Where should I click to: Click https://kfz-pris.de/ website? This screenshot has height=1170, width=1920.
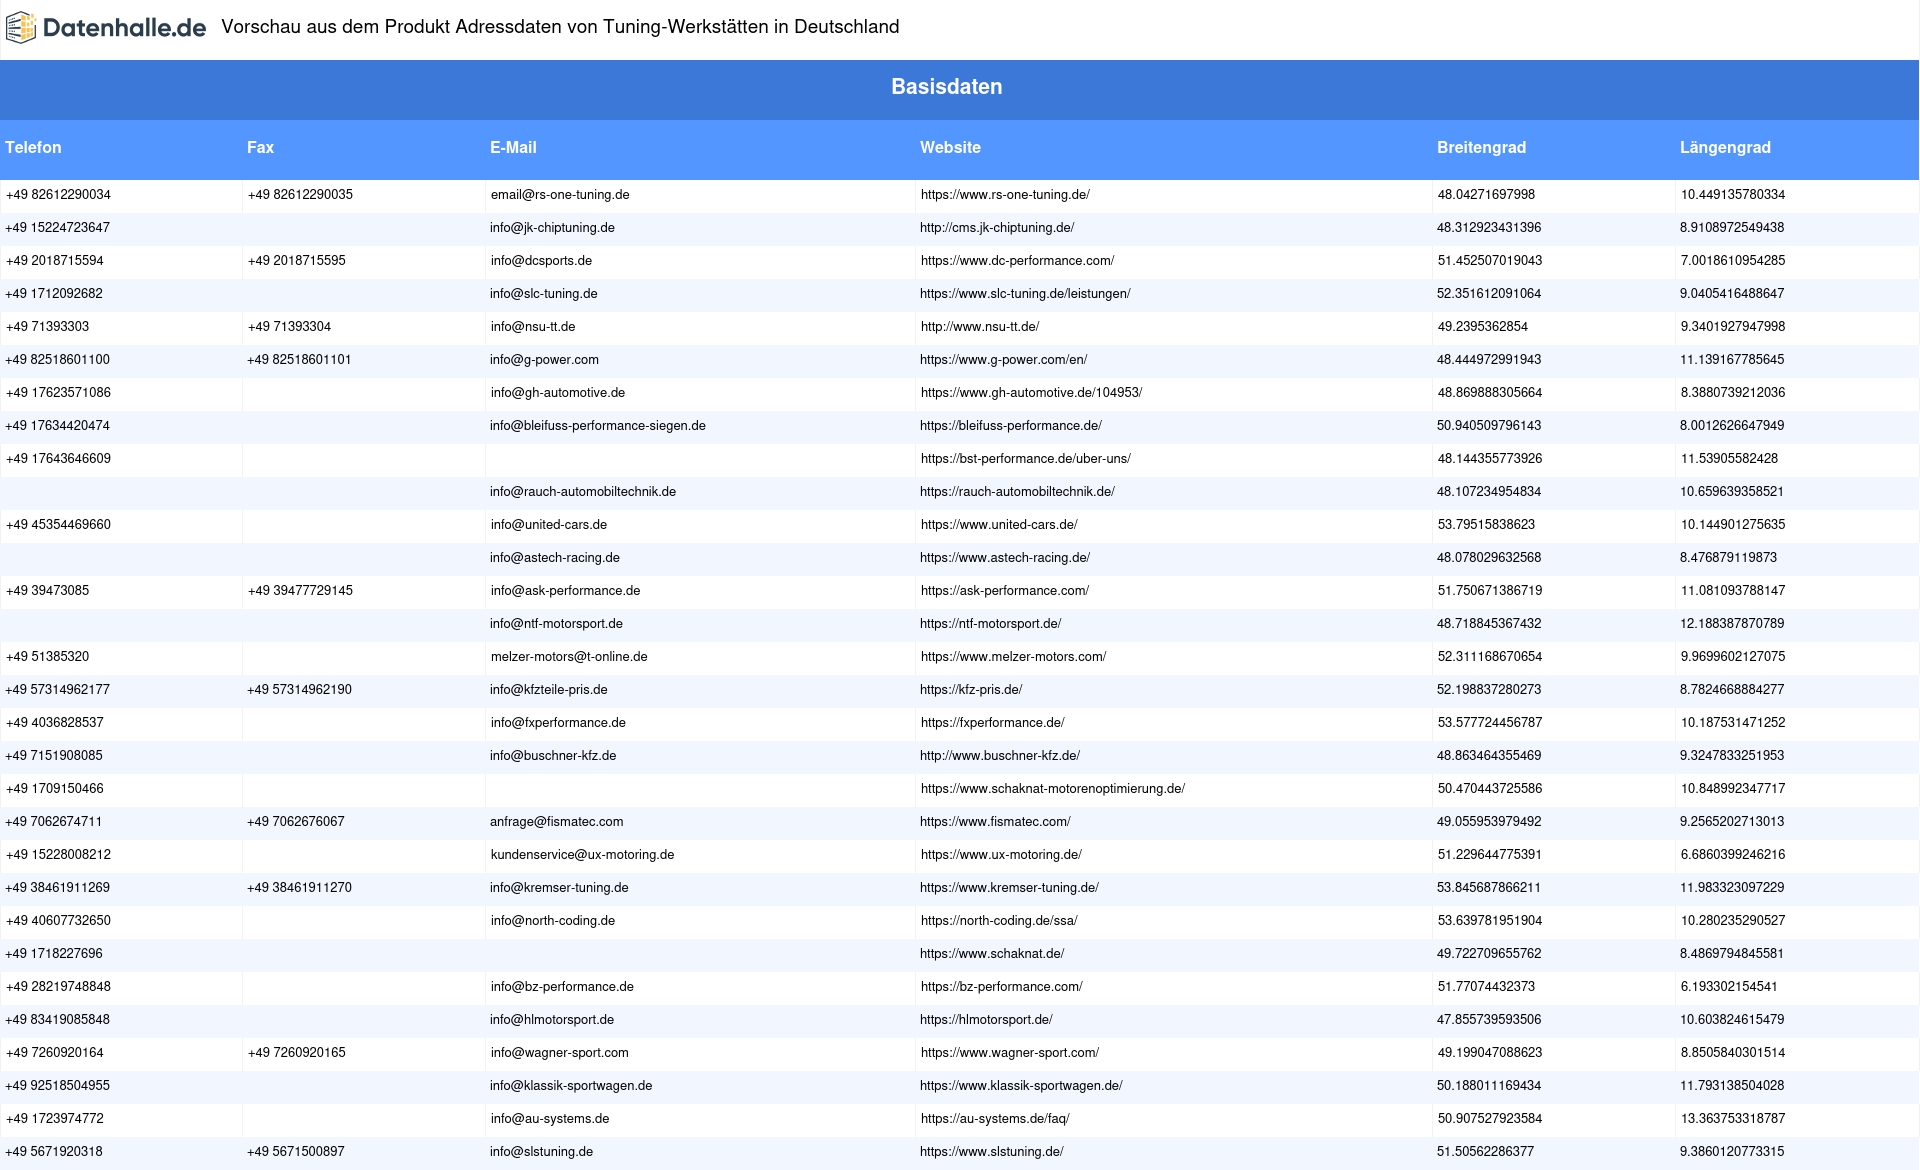(971, 690)
